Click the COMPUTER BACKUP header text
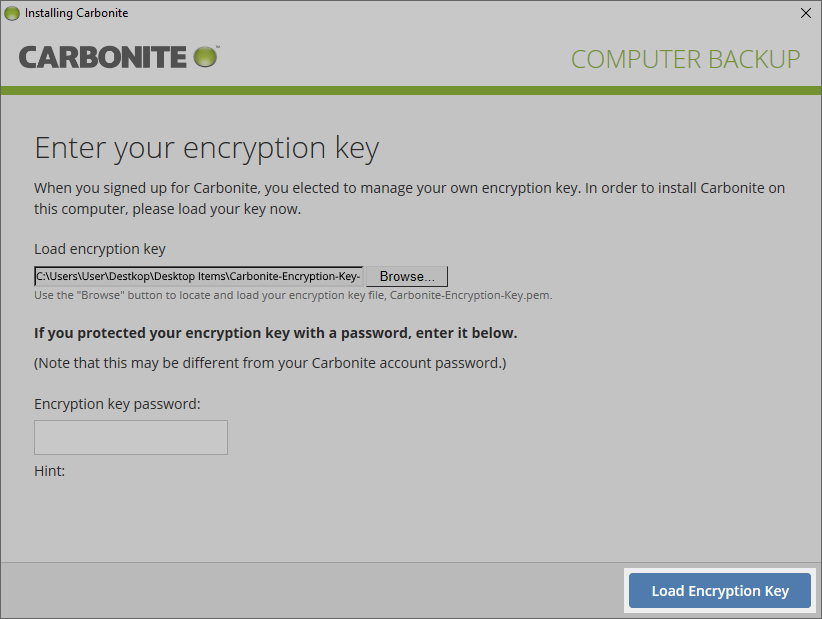The image size is (822, 619). point(685,59)
